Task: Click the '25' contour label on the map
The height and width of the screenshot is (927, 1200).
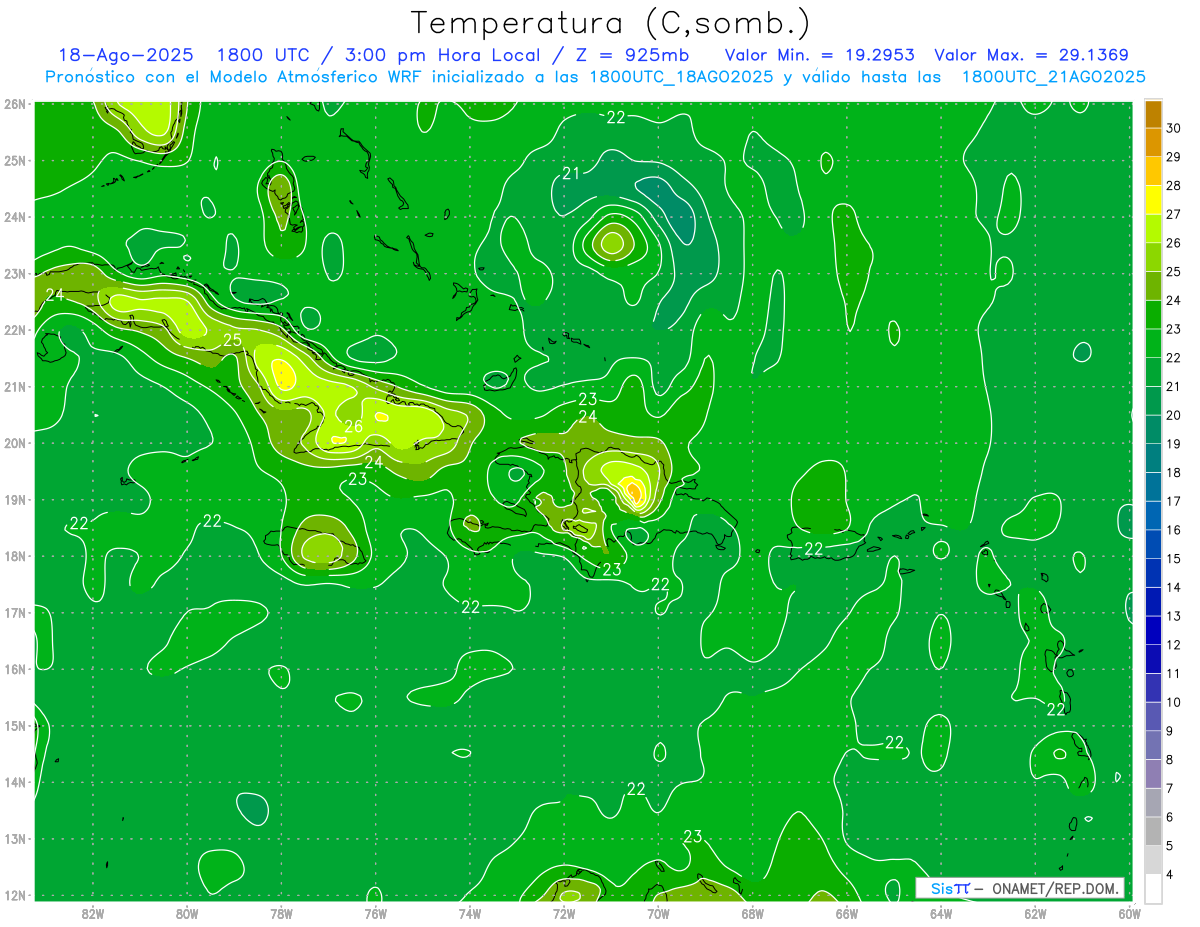Action: tap(233, 340)
